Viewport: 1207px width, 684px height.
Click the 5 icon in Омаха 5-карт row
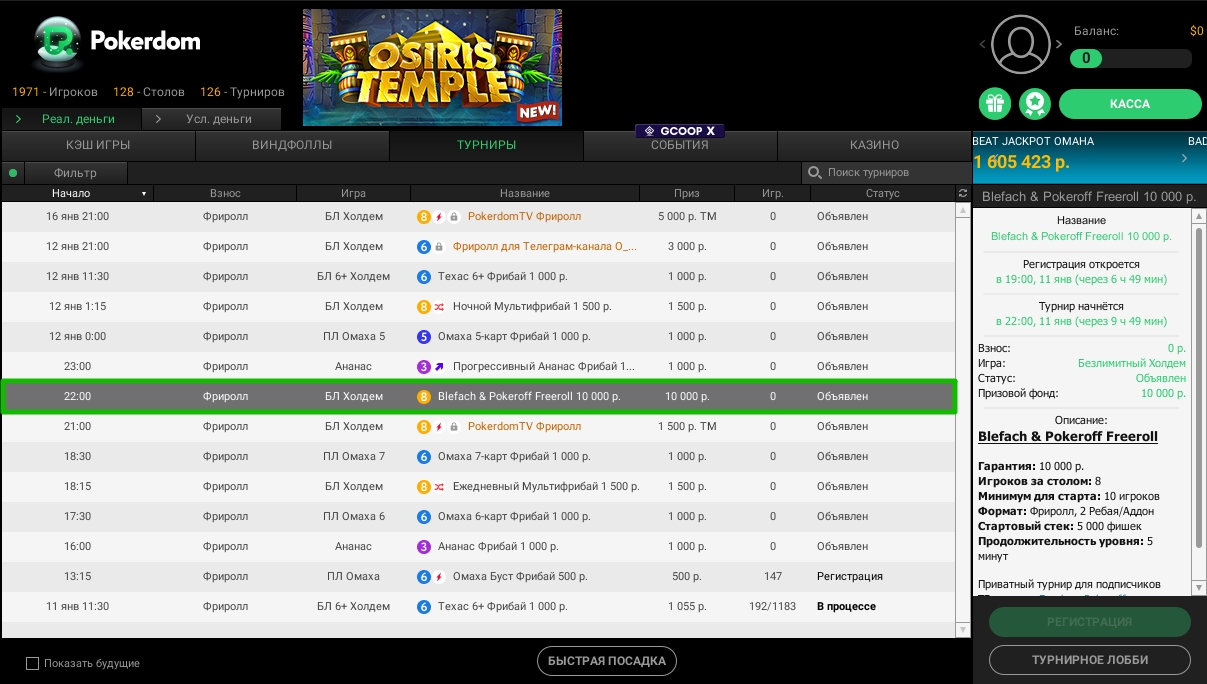(424, 336)
